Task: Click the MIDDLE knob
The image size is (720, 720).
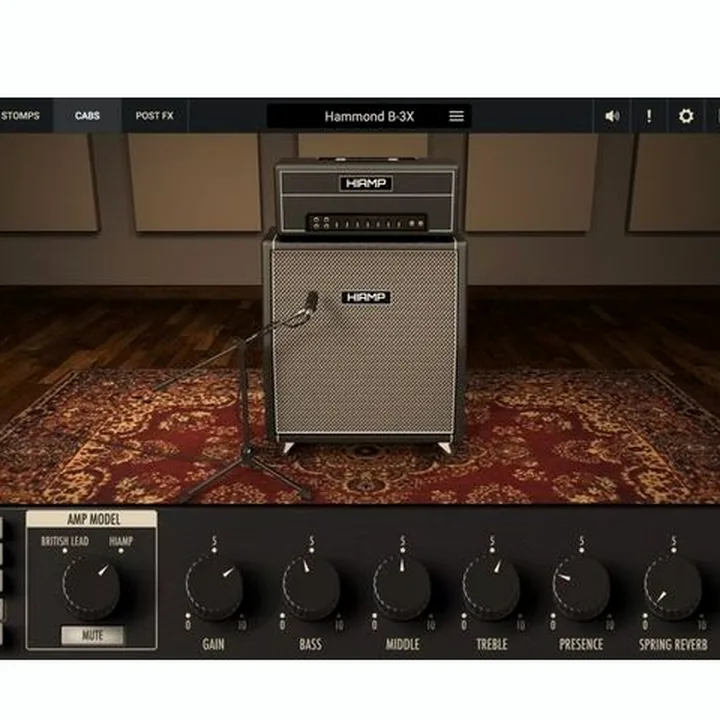Action: pyautogui.click(x=402, y=587)
